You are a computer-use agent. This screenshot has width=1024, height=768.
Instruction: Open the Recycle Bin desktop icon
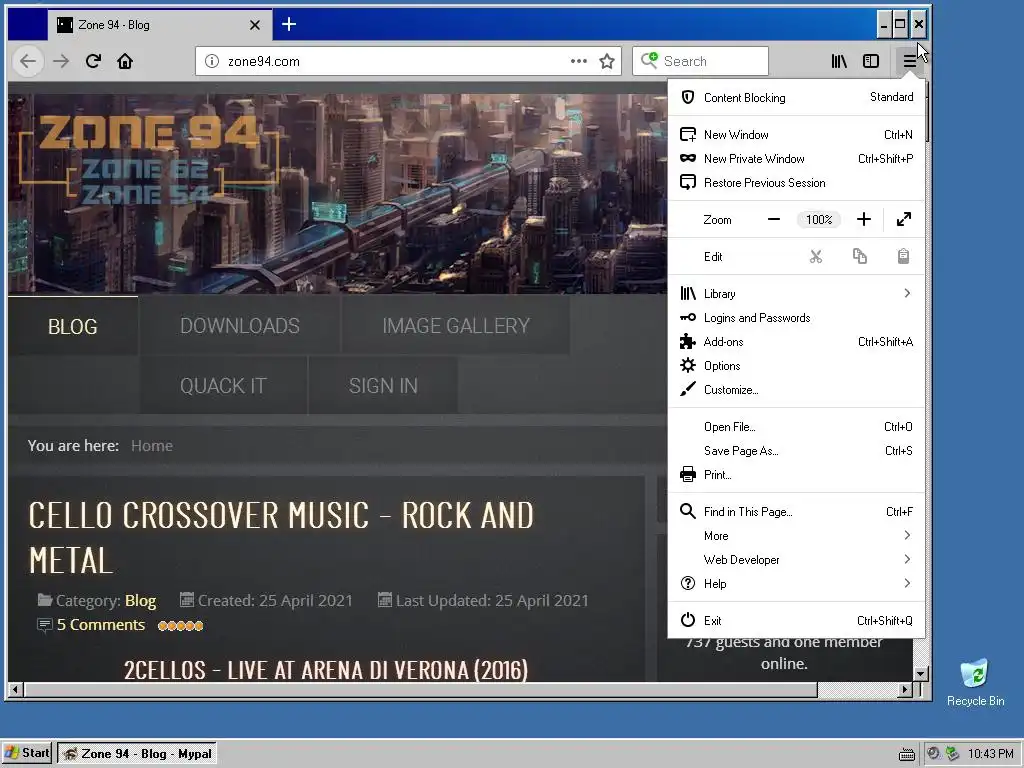pos(975,682)
